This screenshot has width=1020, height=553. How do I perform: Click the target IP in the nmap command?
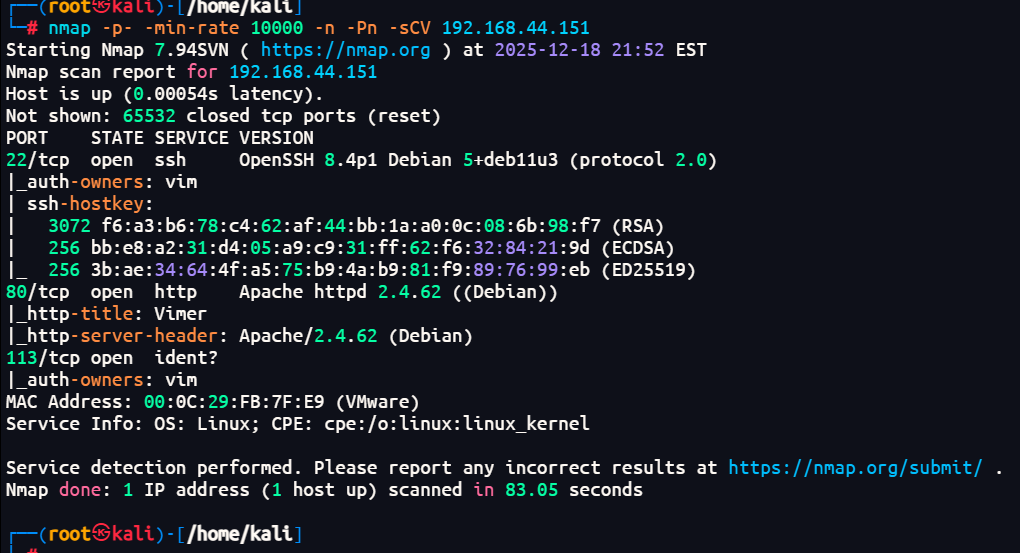516,28
